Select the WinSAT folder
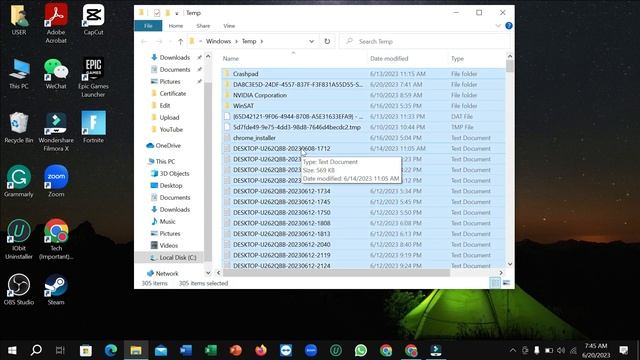640x360 pixels. 243,106
